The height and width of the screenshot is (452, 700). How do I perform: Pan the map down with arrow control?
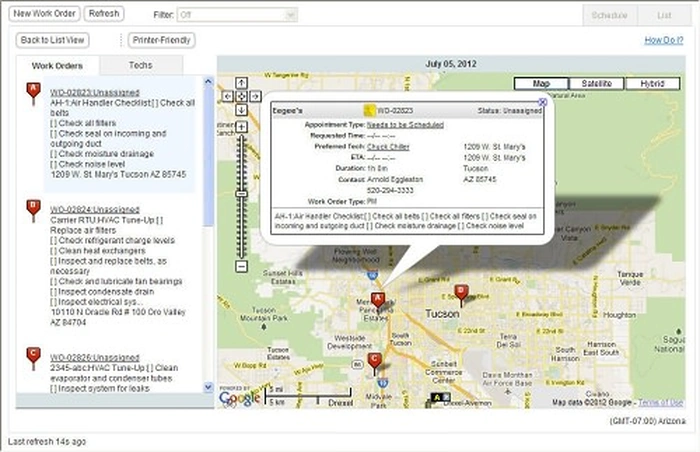pos(241,109)
